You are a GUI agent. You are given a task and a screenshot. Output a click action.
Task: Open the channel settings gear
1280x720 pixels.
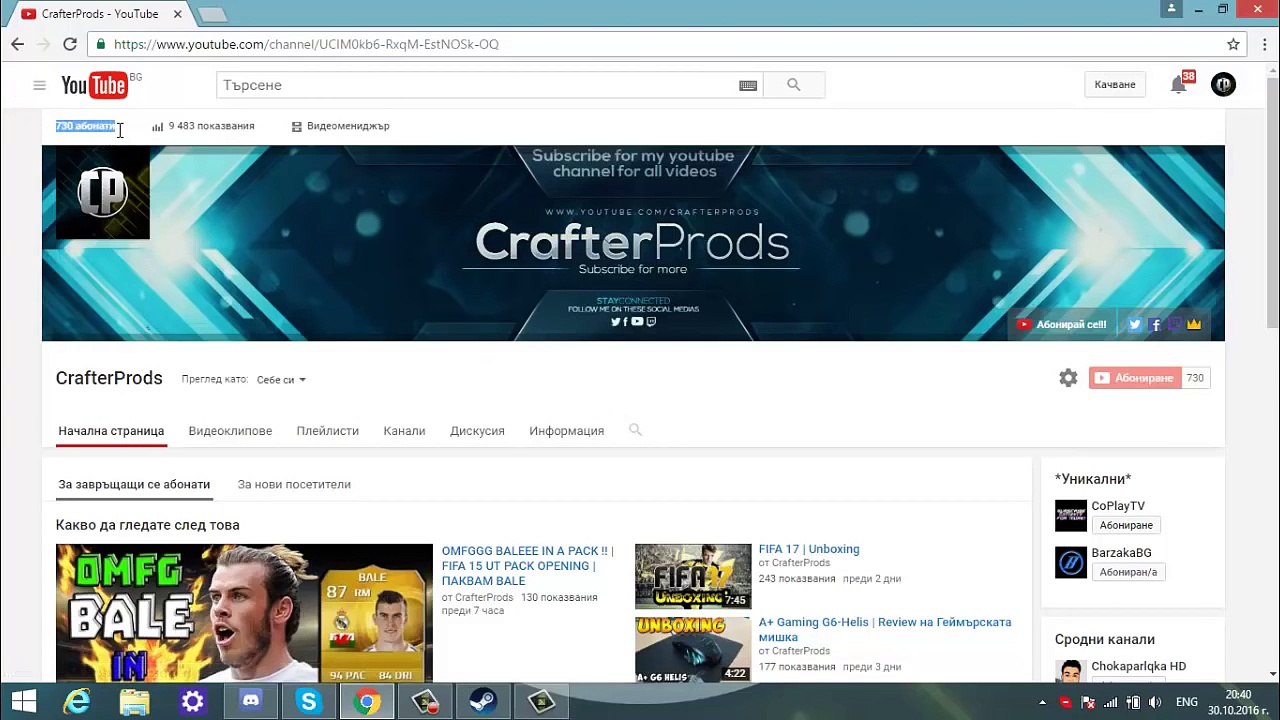tap(1068, 378)
